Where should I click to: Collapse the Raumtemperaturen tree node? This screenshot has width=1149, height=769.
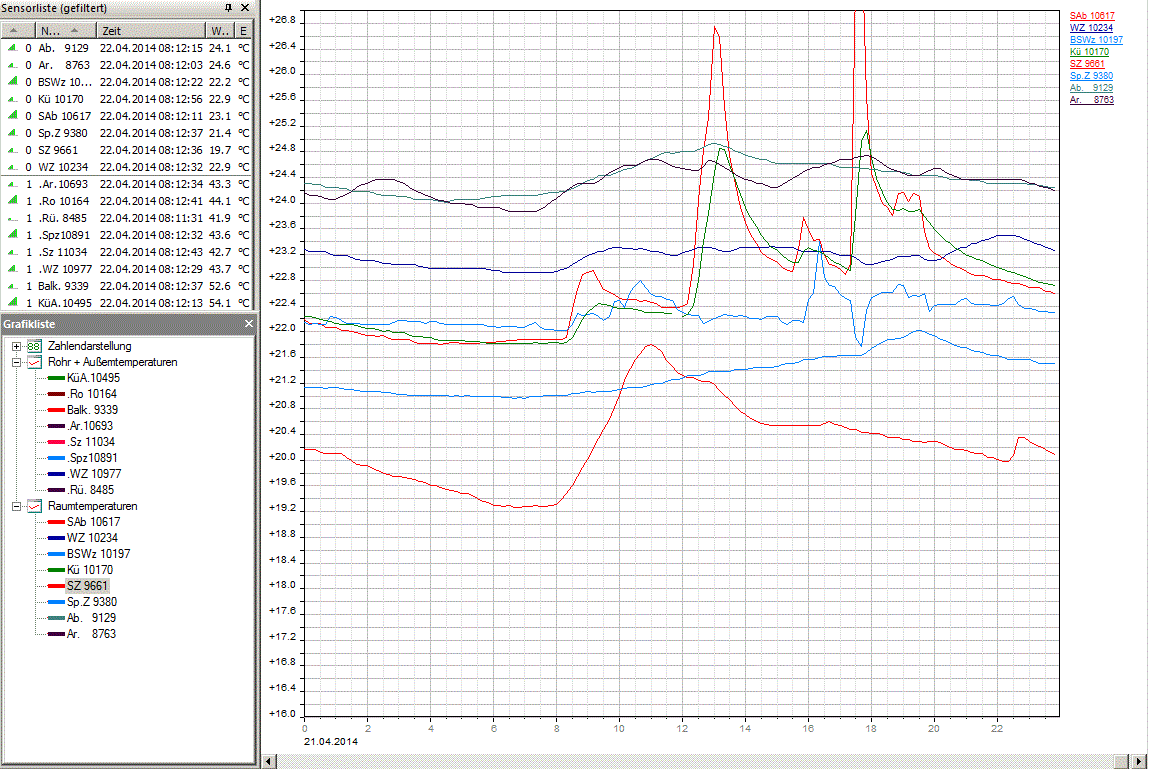coord(16,506)
